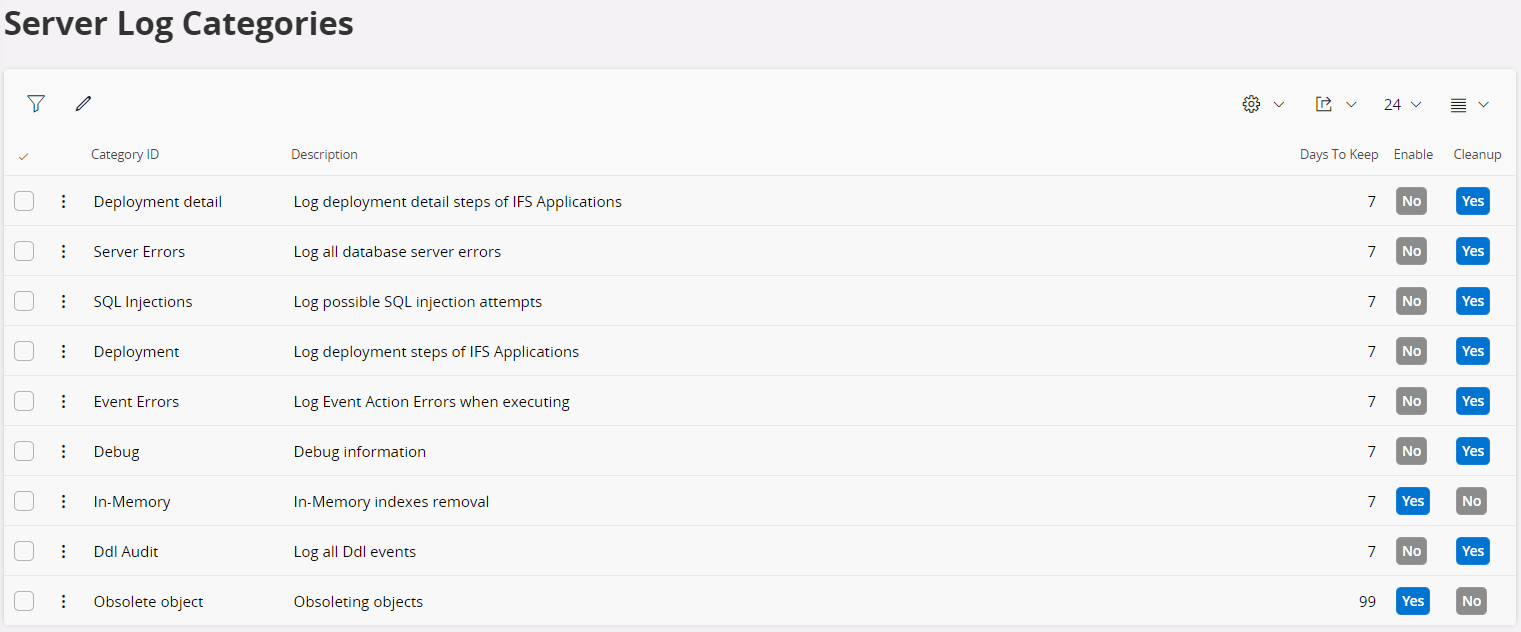The image size is (1521, 632).
Task: Click the Days To Keep column header
Action: pos(1338,154)
